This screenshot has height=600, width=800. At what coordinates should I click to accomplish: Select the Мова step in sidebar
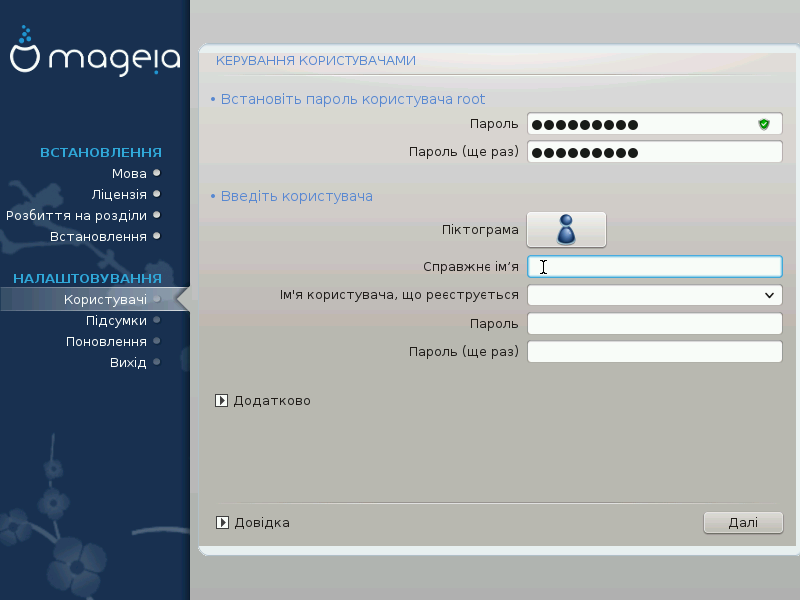[129, 173]
